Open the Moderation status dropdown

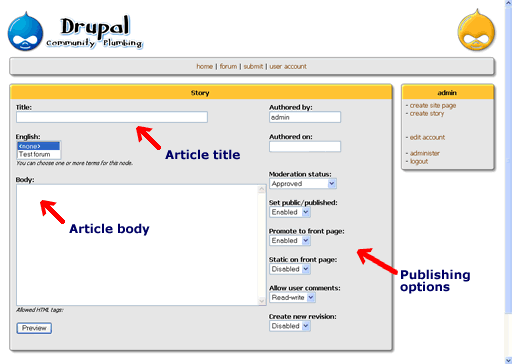coord(303,183)
